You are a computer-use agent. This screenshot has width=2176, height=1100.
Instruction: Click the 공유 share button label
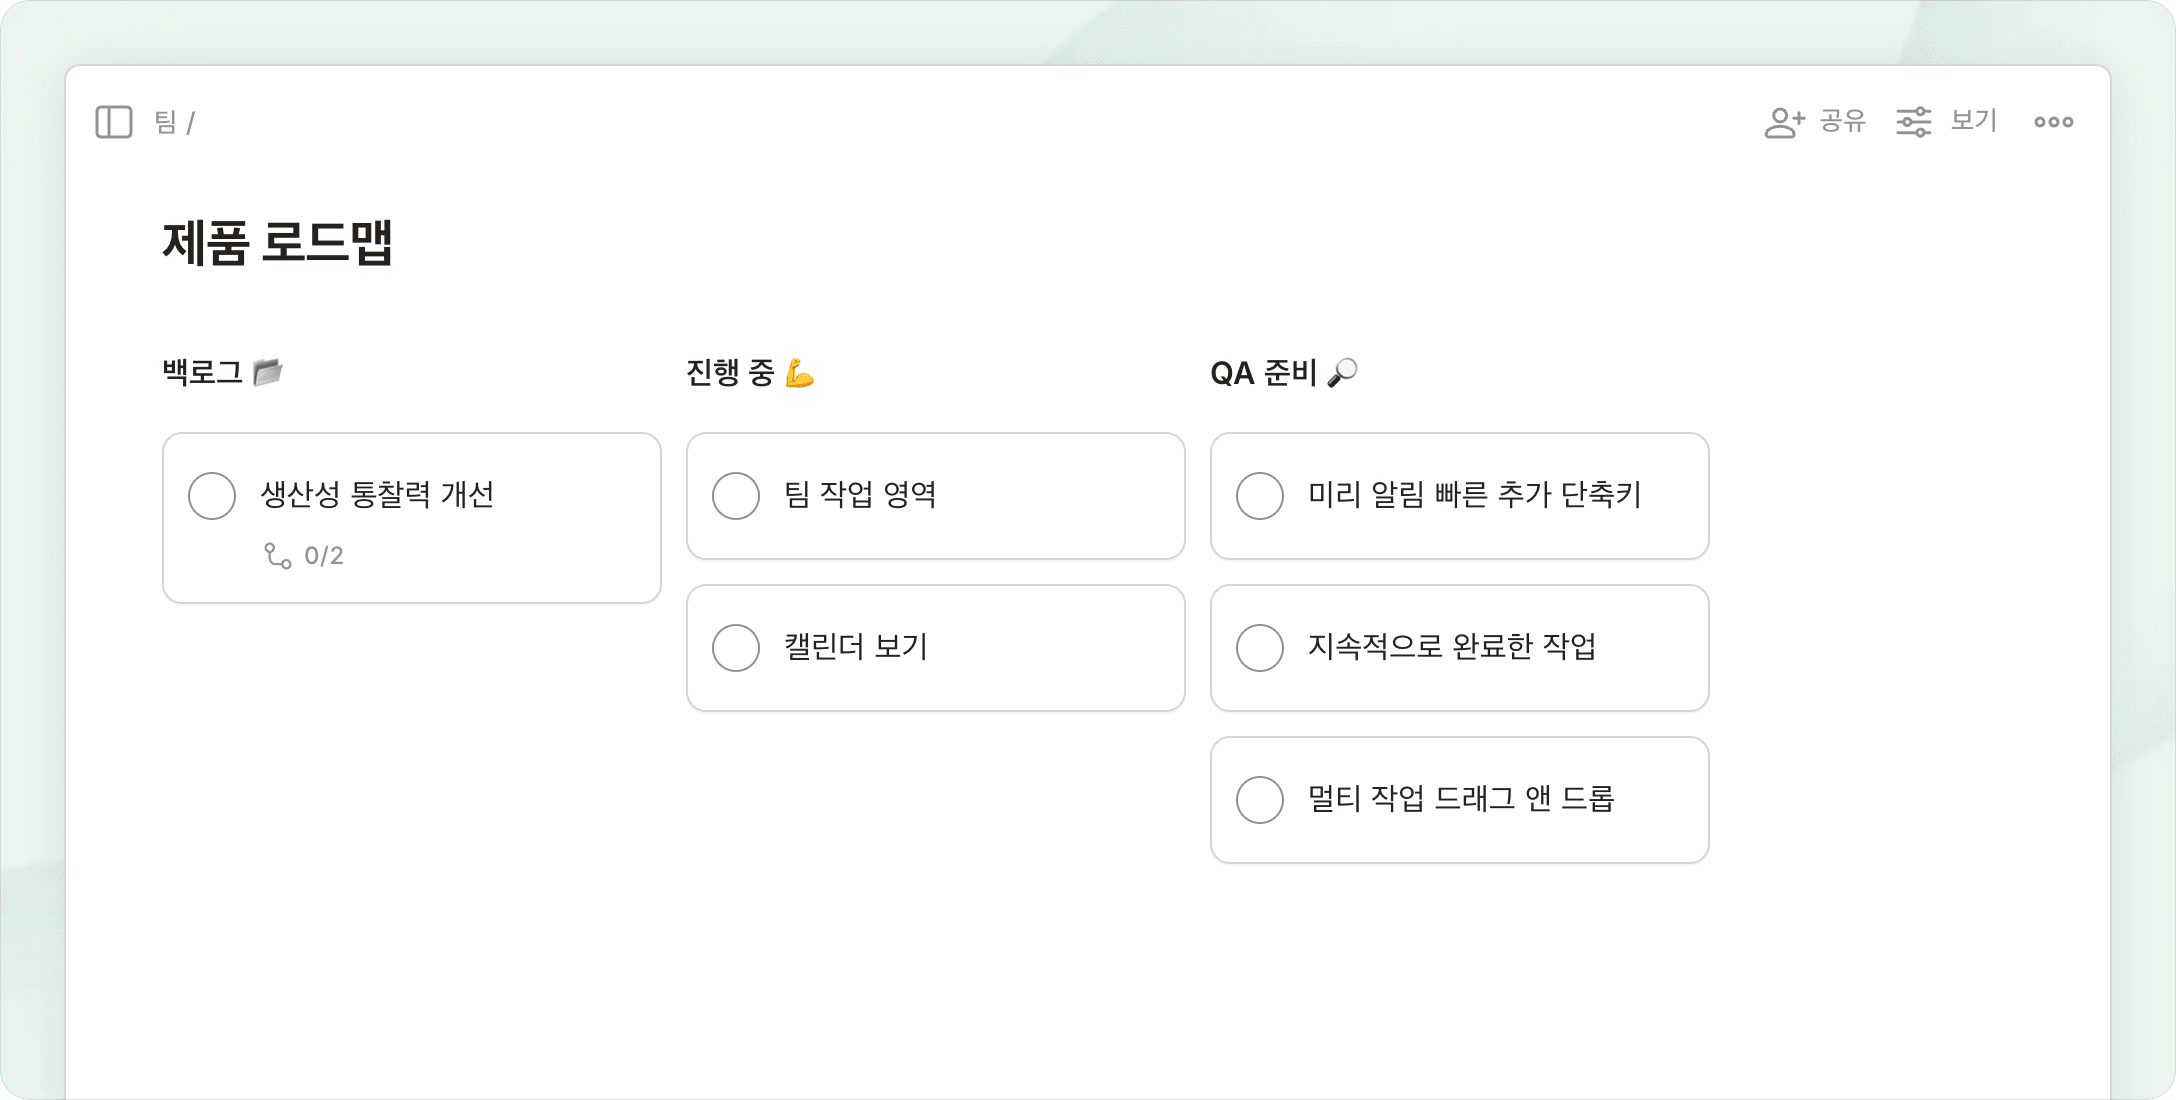(1843, 121)
